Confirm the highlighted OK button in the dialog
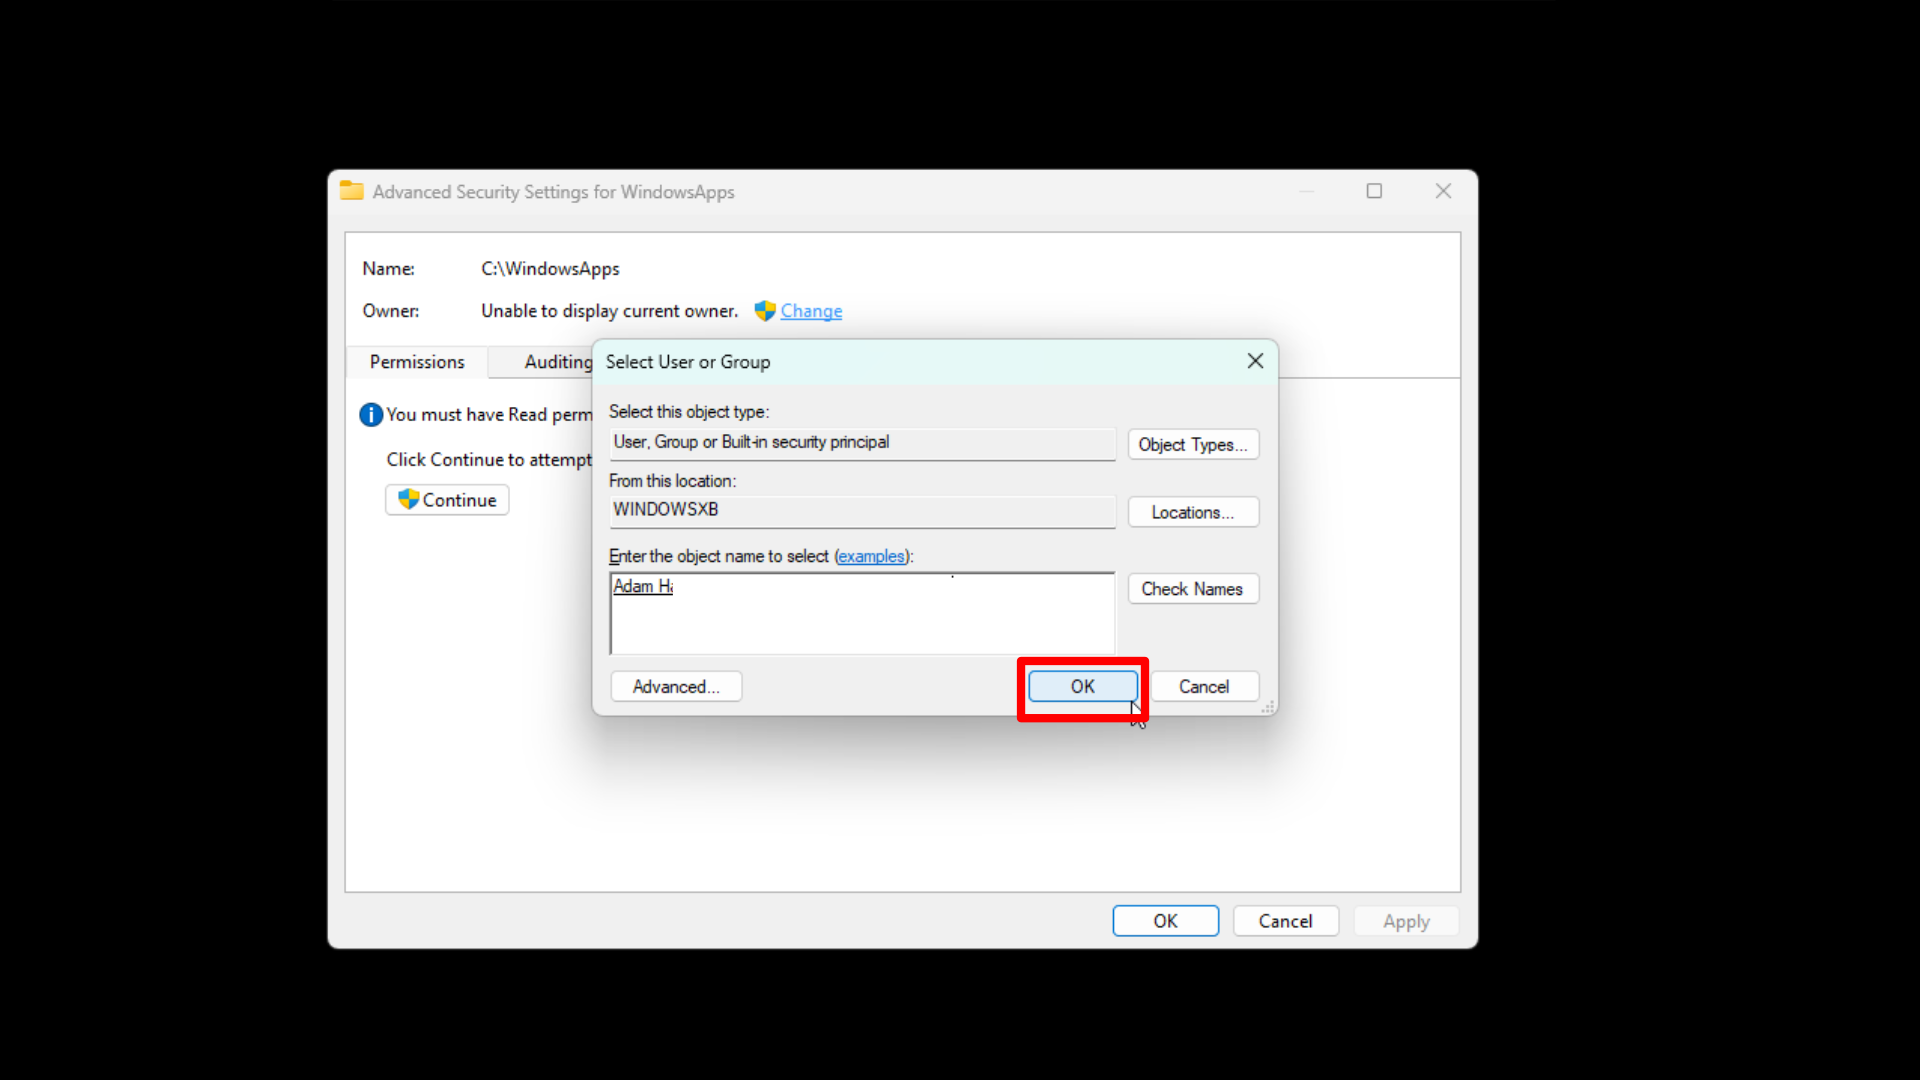 click(x=1081, y=686)
